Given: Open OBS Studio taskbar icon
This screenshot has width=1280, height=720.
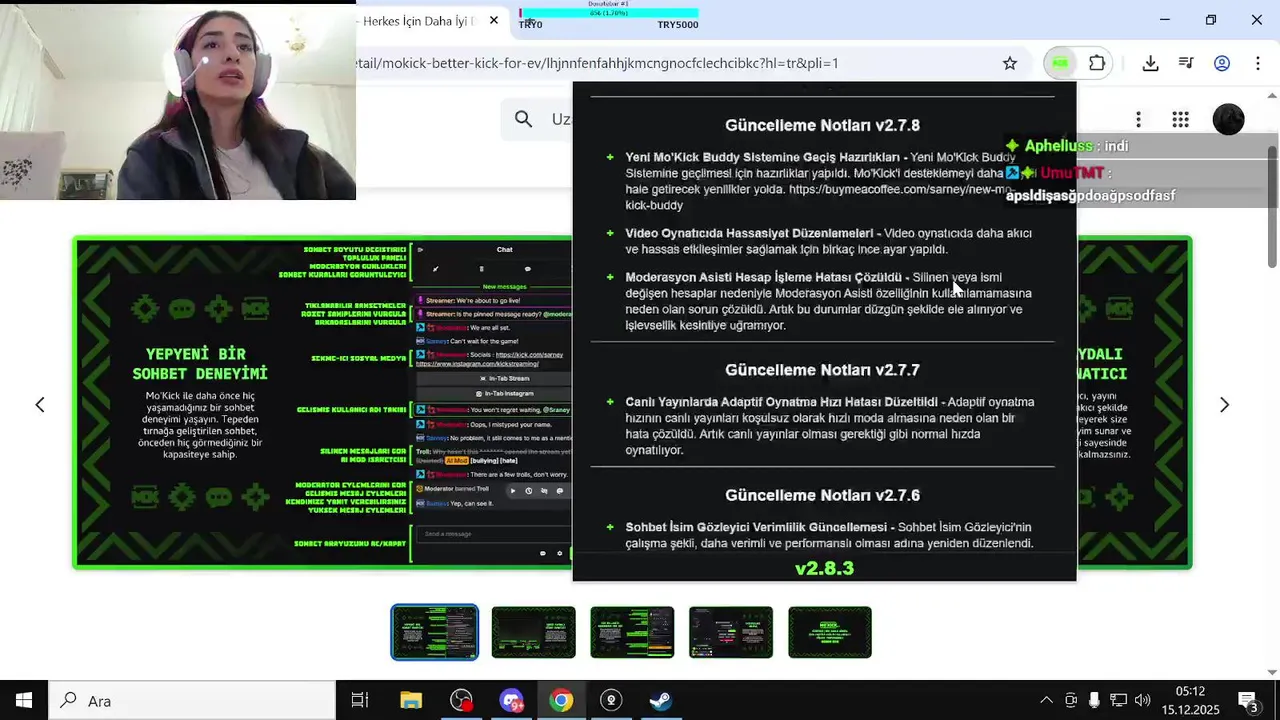Looking at the screenshot, I should (461, 700).
